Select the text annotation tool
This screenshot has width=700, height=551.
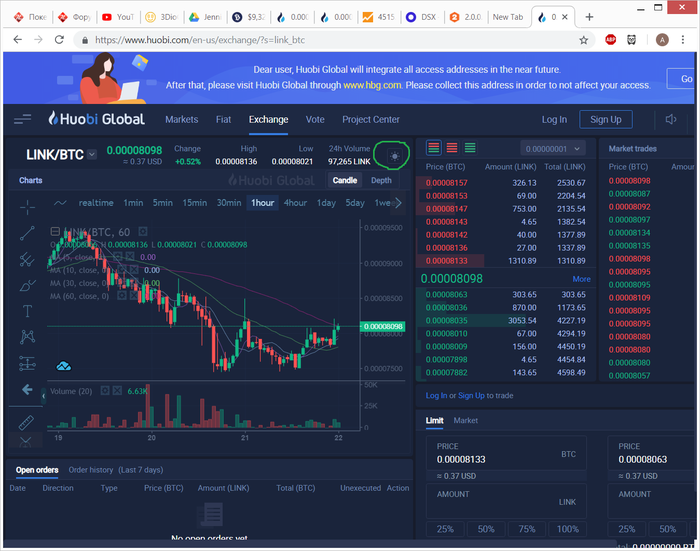pos(27,311)
